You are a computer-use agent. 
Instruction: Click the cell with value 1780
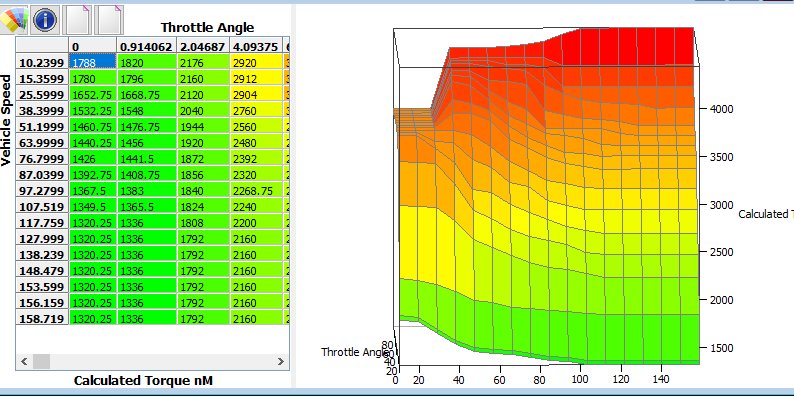[x=93, y=78]
